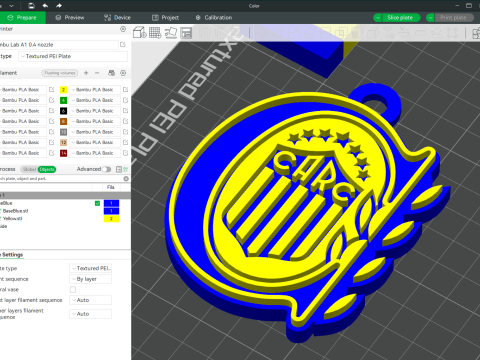Edit filament 6 preset icon
The height and width of the screenshot is (360, 480).
[x=125, y=111]
